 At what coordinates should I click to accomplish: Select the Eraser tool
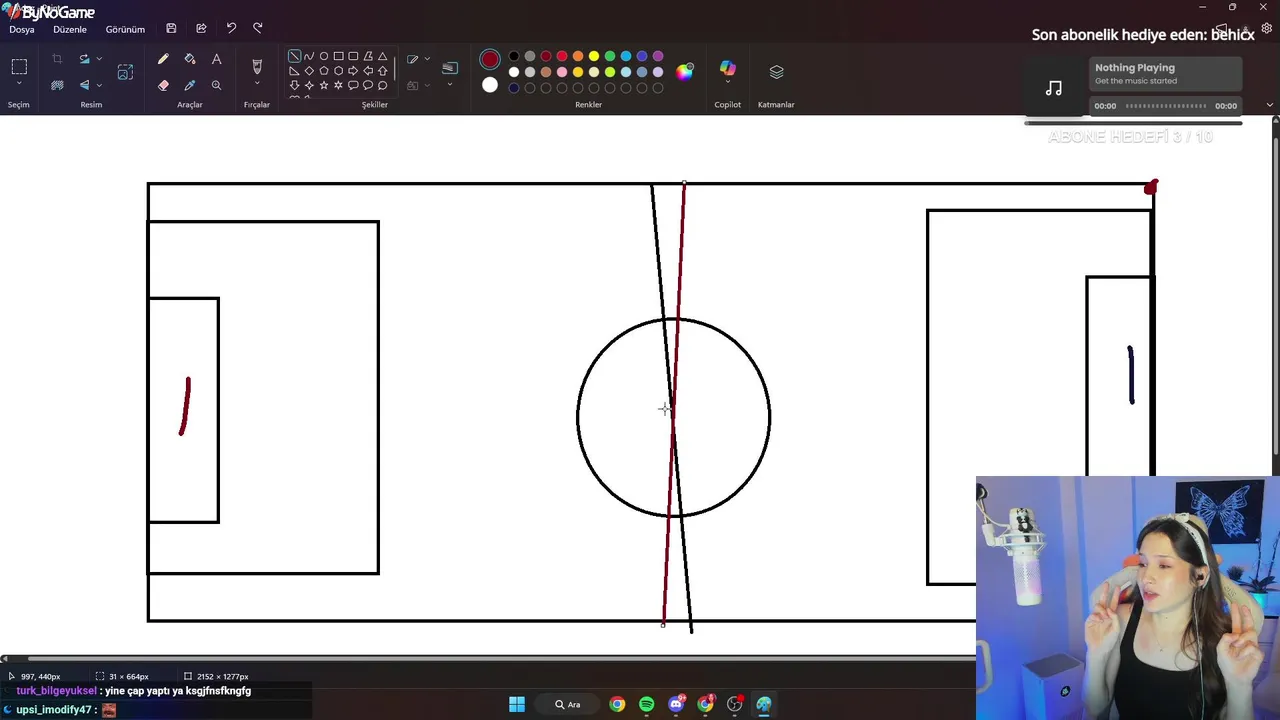click(x=163, y=85)
